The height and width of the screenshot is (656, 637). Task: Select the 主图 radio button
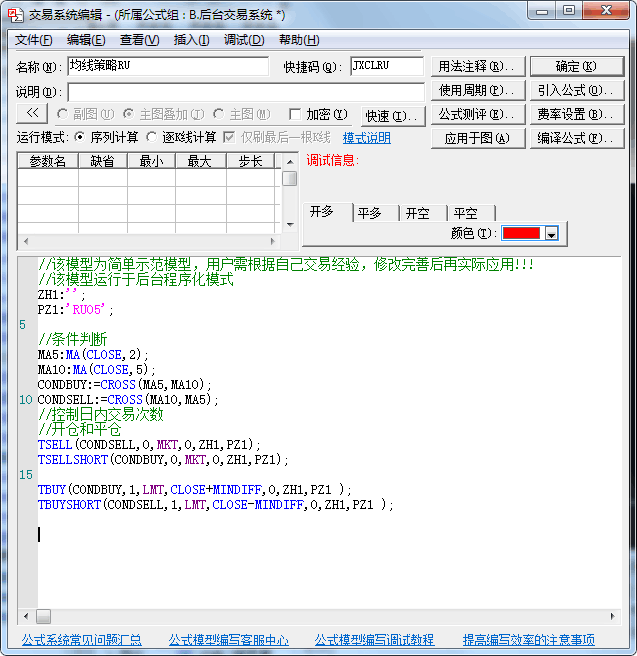point(218,114)
